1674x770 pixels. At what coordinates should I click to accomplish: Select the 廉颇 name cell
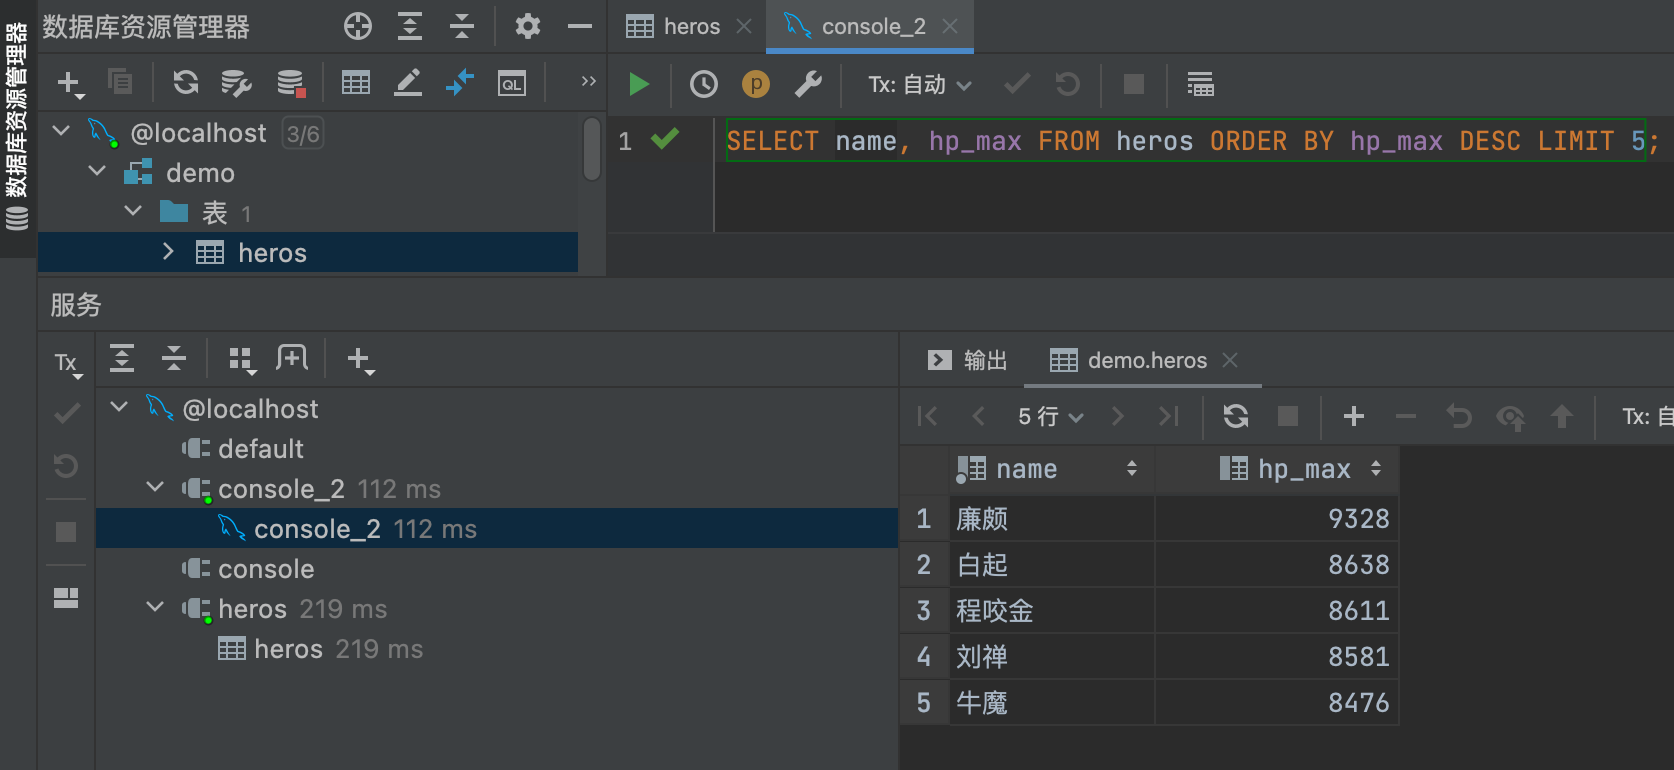pos(1052,519)
